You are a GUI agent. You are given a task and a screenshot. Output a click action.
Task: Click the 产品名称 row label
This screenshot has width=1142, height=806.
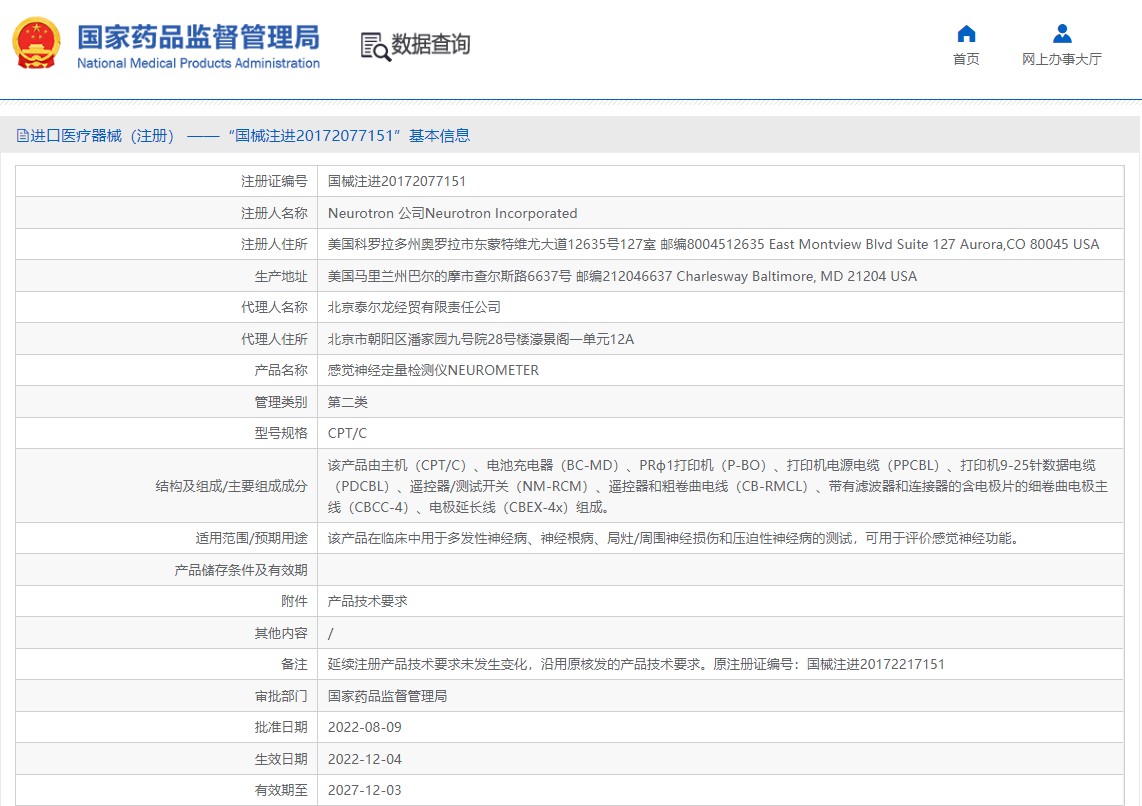pos(281,371)
